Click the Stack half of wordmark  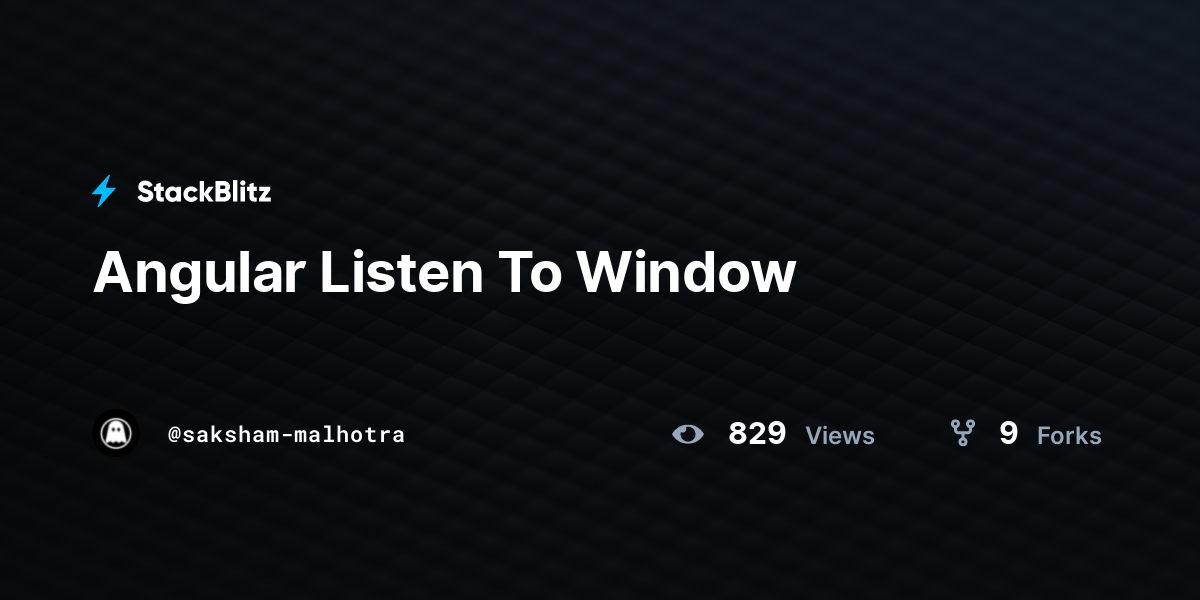pos(172,192)
